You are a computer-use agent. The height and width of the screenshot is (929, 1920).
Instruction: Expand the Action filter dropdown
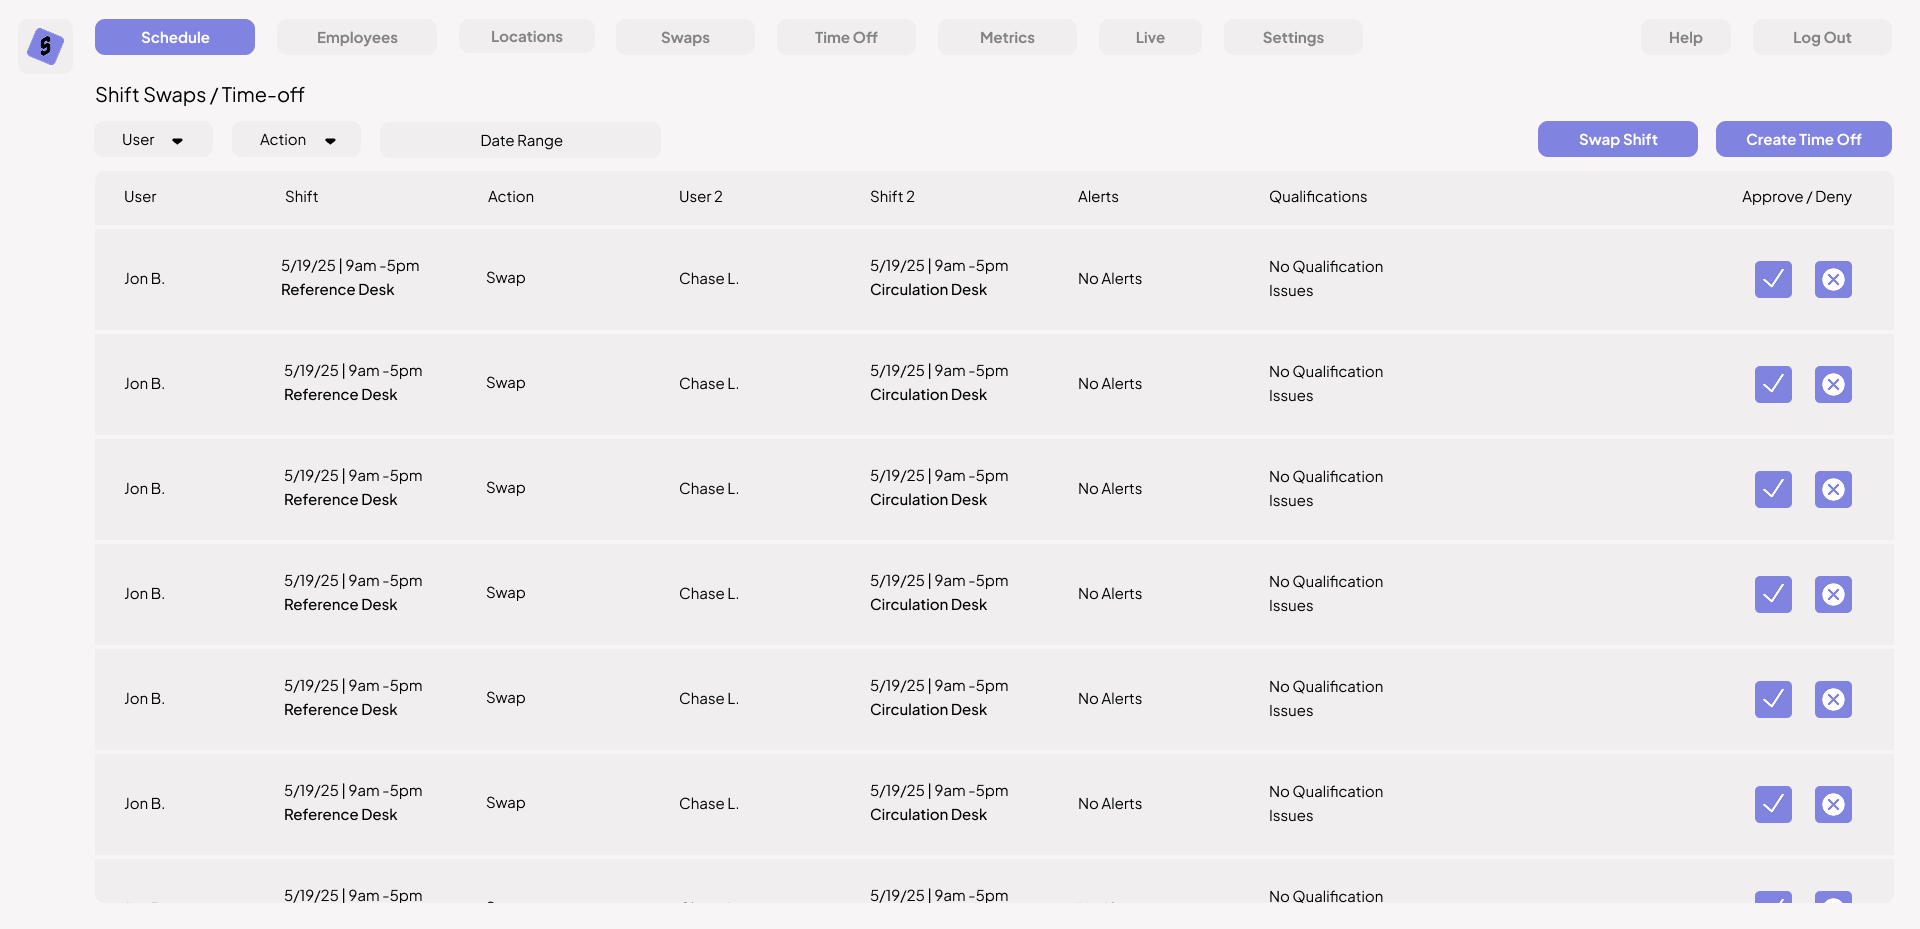tap(296, 140)
